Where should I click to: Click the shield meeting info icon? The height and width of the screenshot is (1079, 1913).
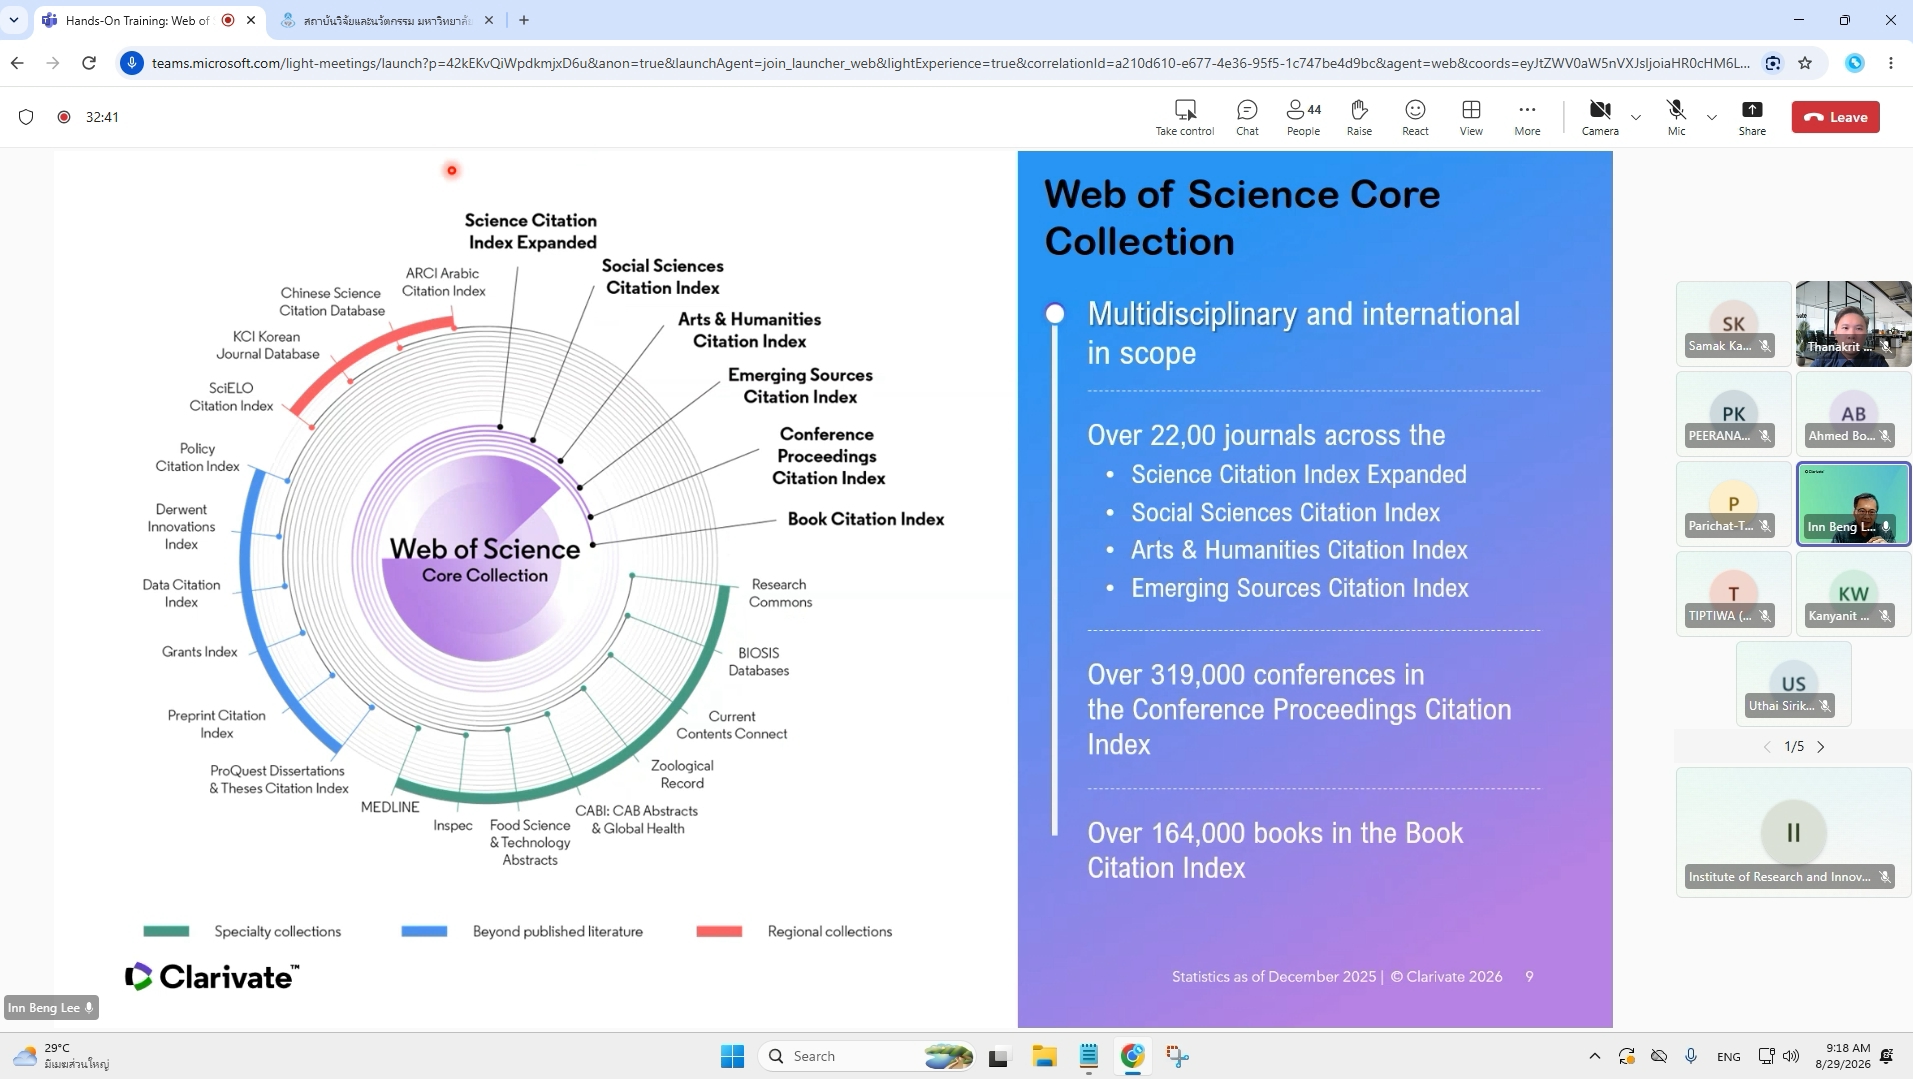(26, 117)
